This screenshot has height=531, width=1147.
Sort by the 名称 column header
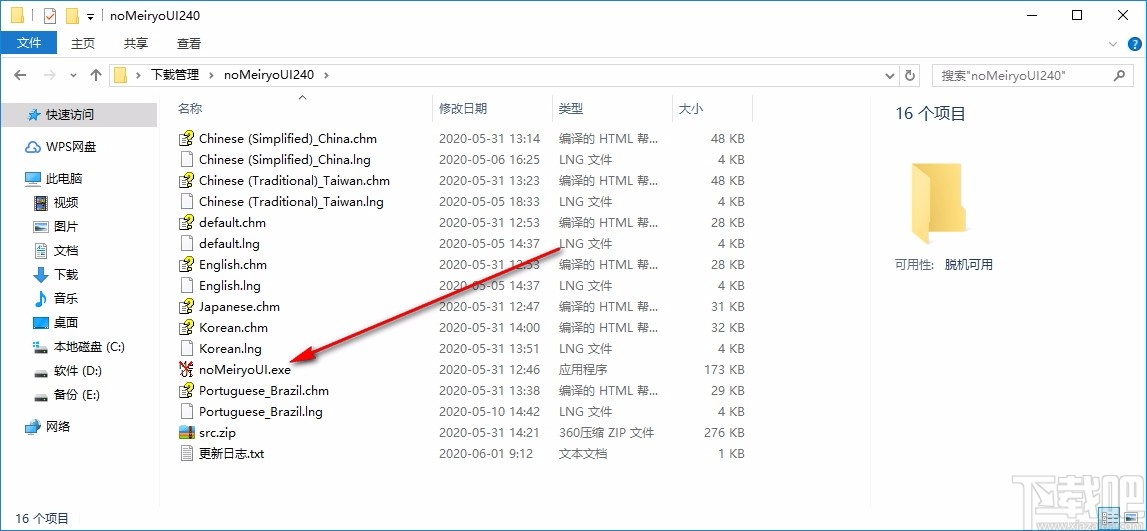[189, 108]
